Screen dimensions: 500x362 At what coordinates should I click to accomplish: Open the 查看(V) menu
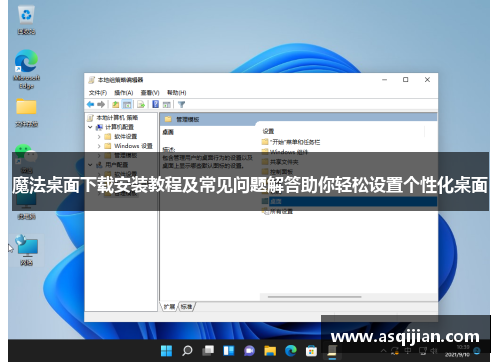[150, 93]
